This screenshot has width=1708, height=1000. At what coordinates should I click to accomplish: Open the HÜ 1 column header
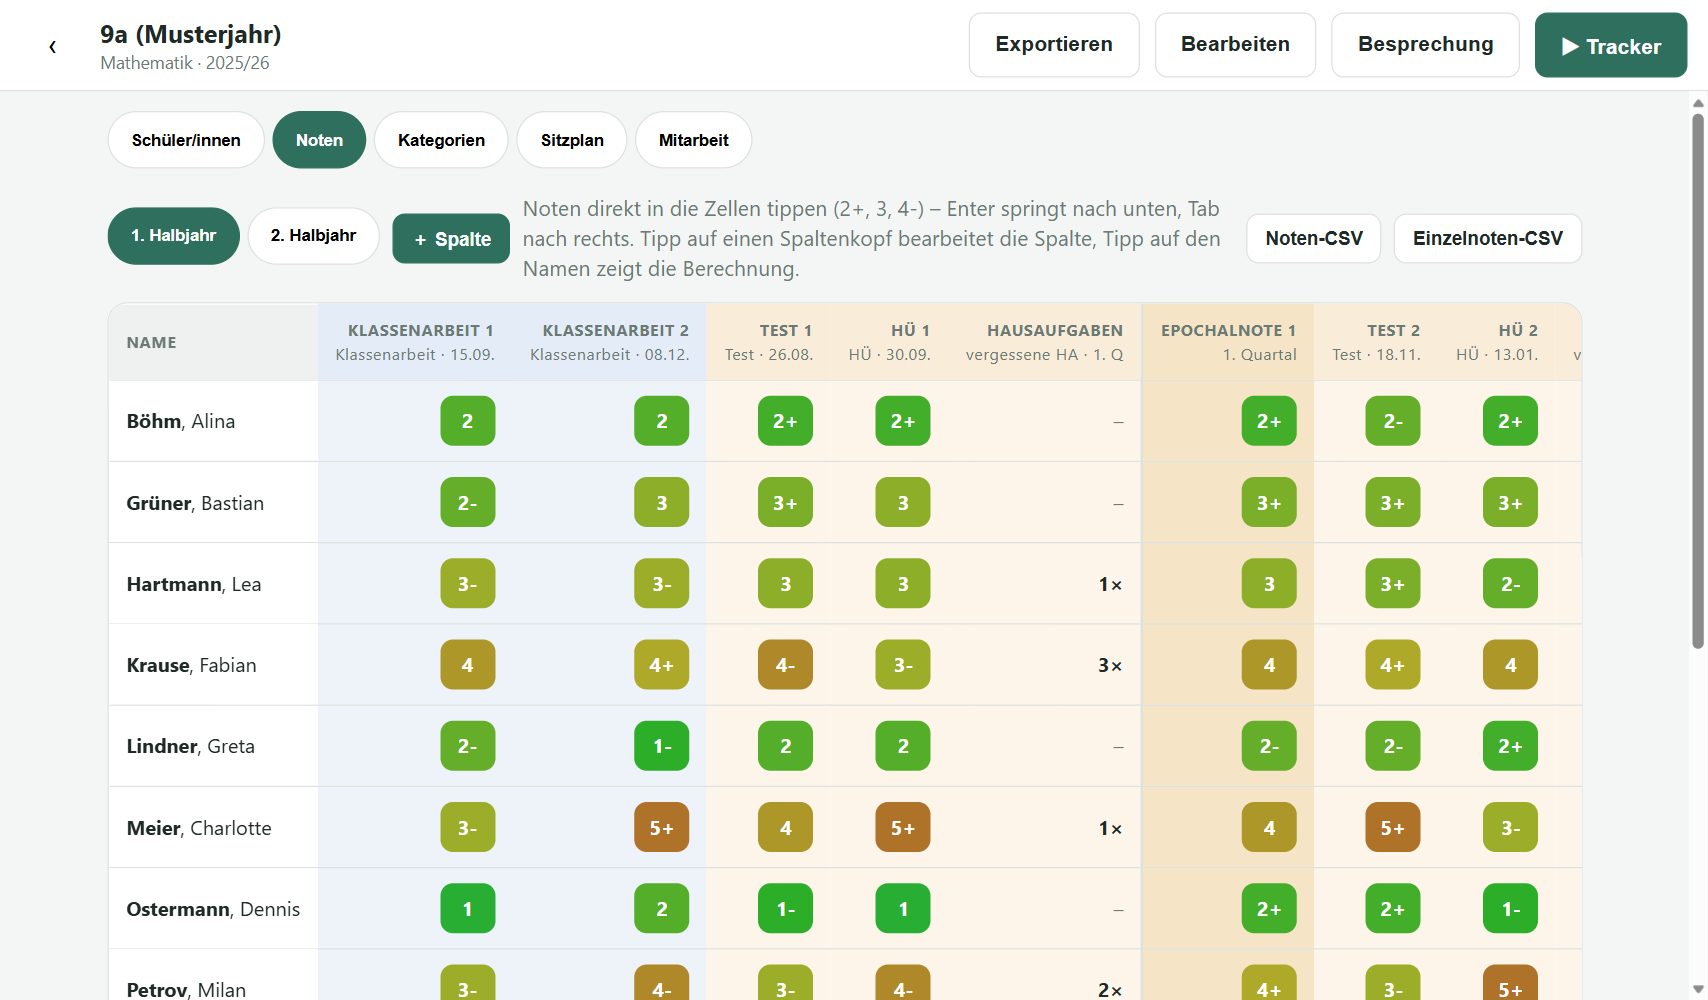click(x=889, y=342)
